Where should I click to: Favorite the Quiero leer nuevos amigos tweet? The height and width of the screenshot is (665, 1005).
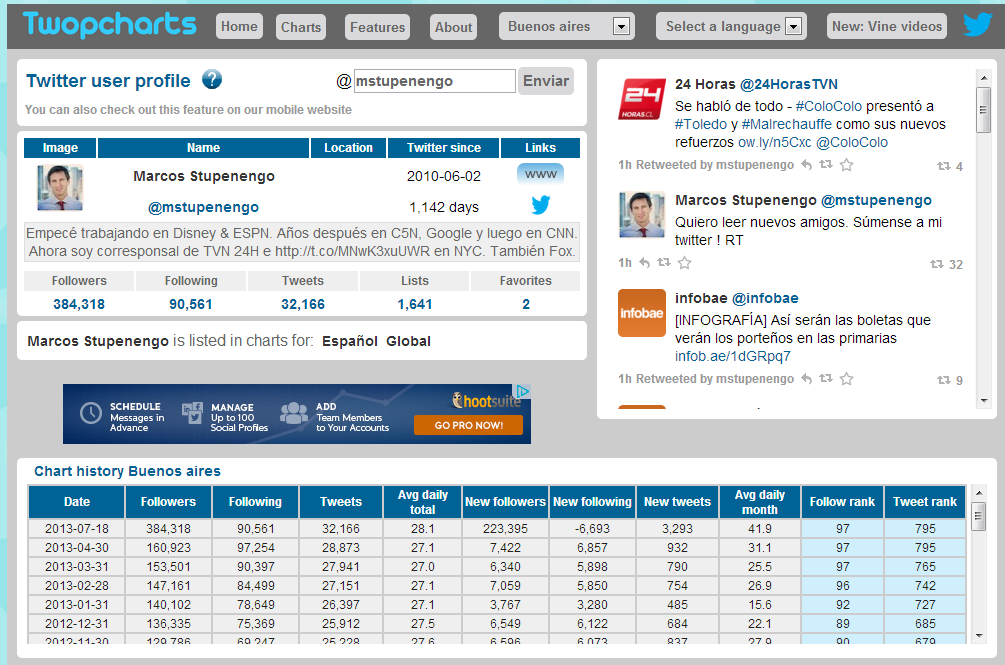click(x=685, y=263)
